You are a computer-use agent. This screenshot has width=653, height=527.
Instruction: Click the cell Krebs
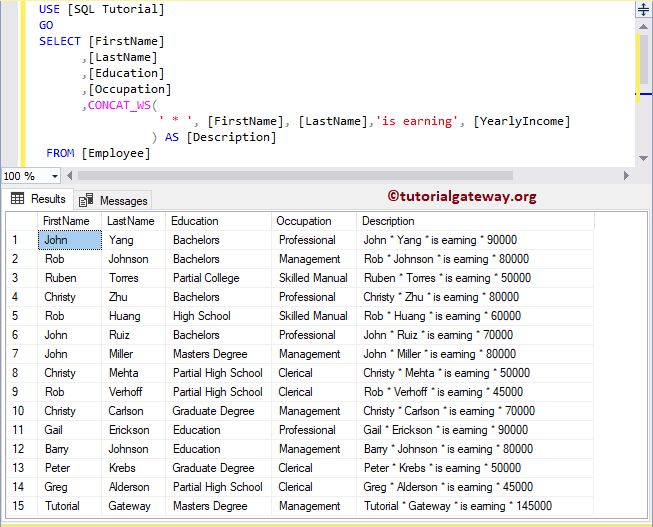133,468
